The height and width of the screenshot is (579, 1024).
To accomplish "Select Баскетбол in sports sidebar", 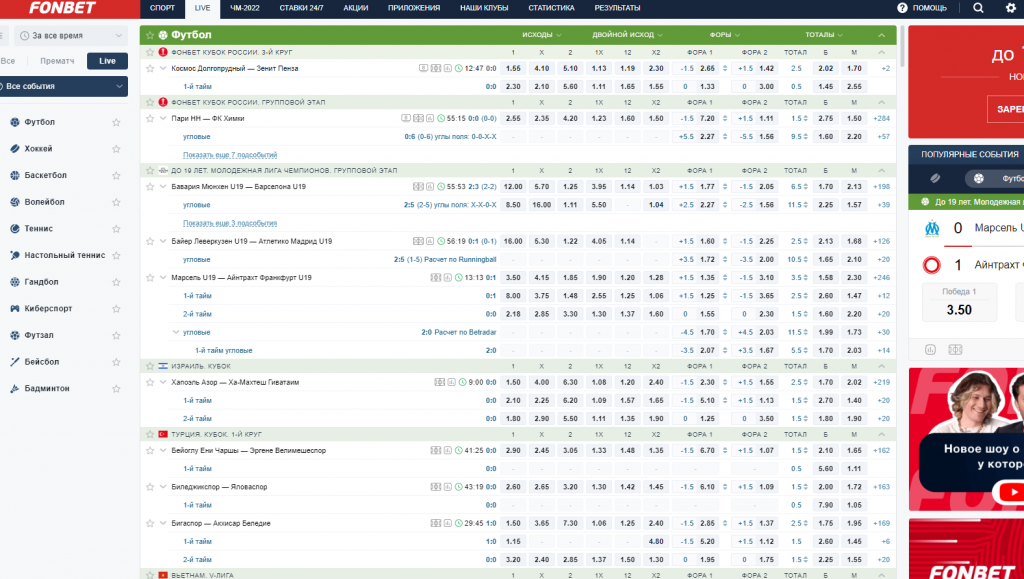I will (x=45, y=175).
